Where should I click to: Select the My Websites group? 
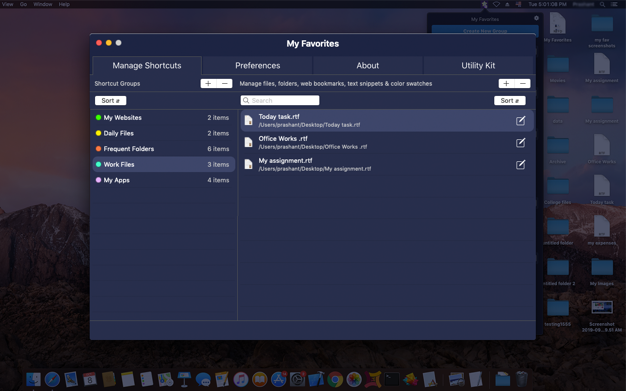164,117
